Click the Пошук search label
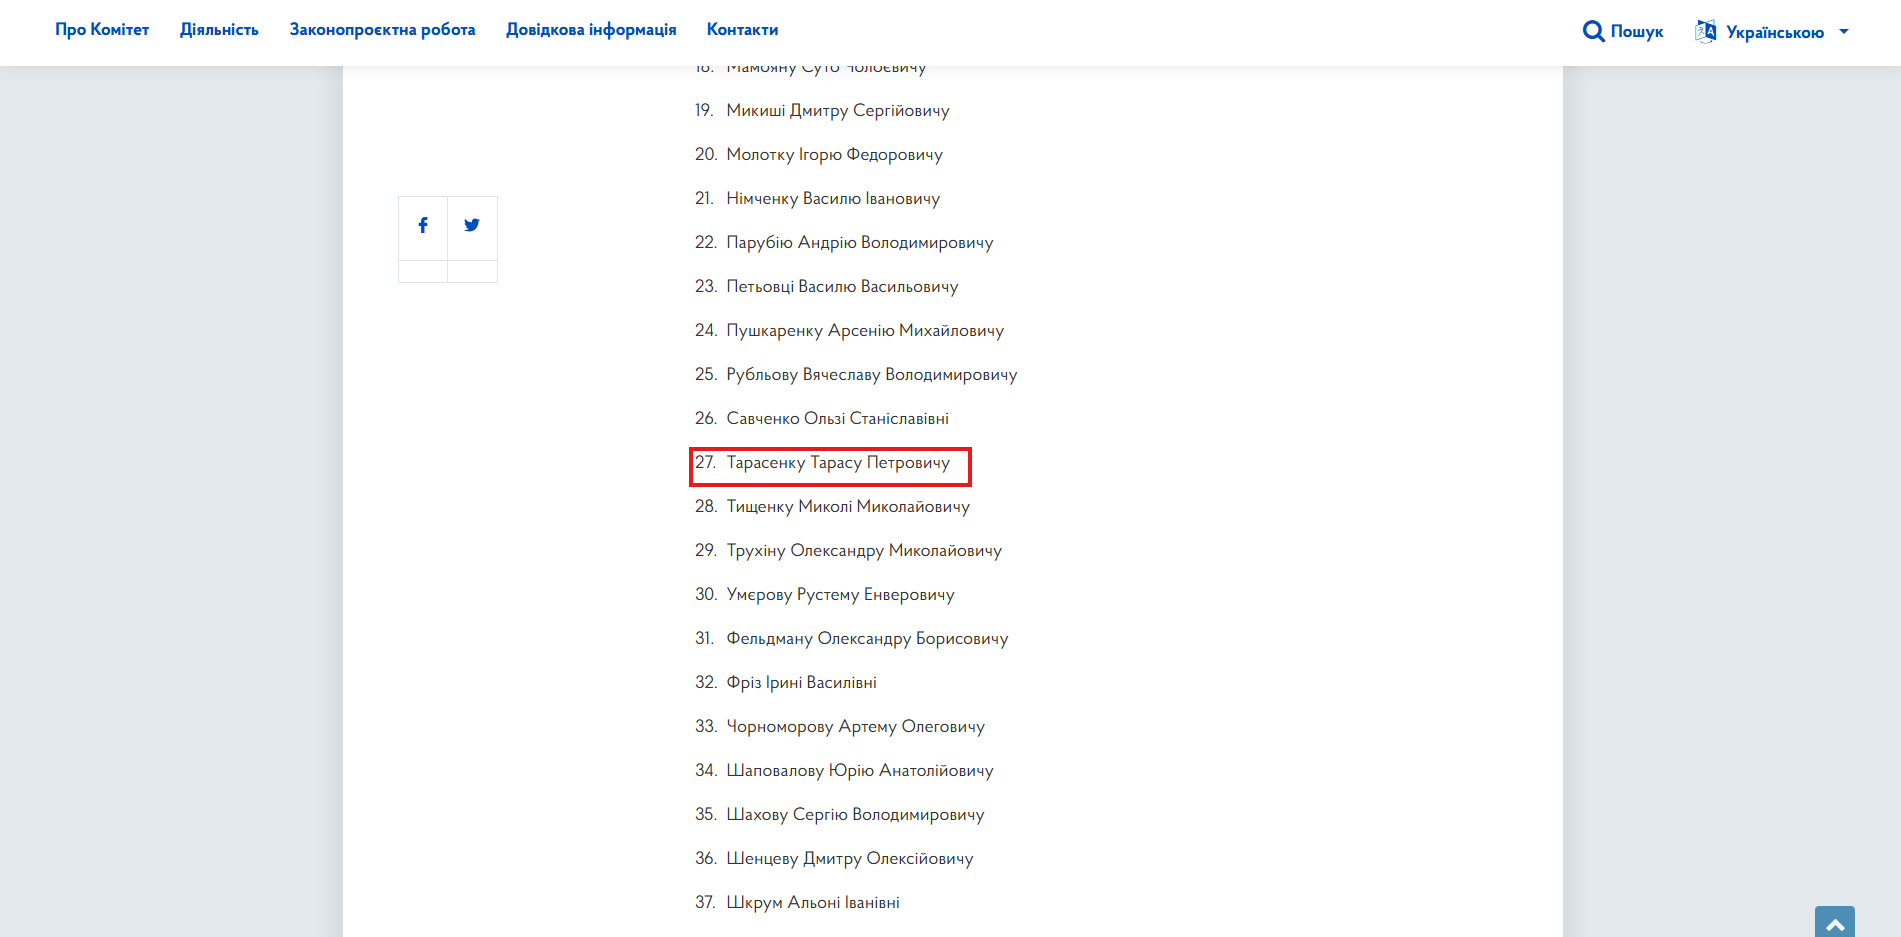This screenshot has width=1901, height=937. [1637, 32]
